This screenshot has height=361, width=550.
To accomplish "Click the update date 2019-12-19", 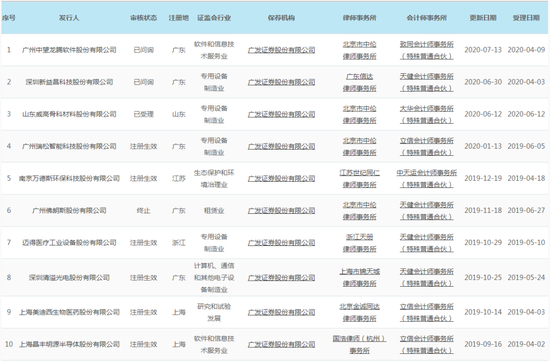I will [483, 179].
